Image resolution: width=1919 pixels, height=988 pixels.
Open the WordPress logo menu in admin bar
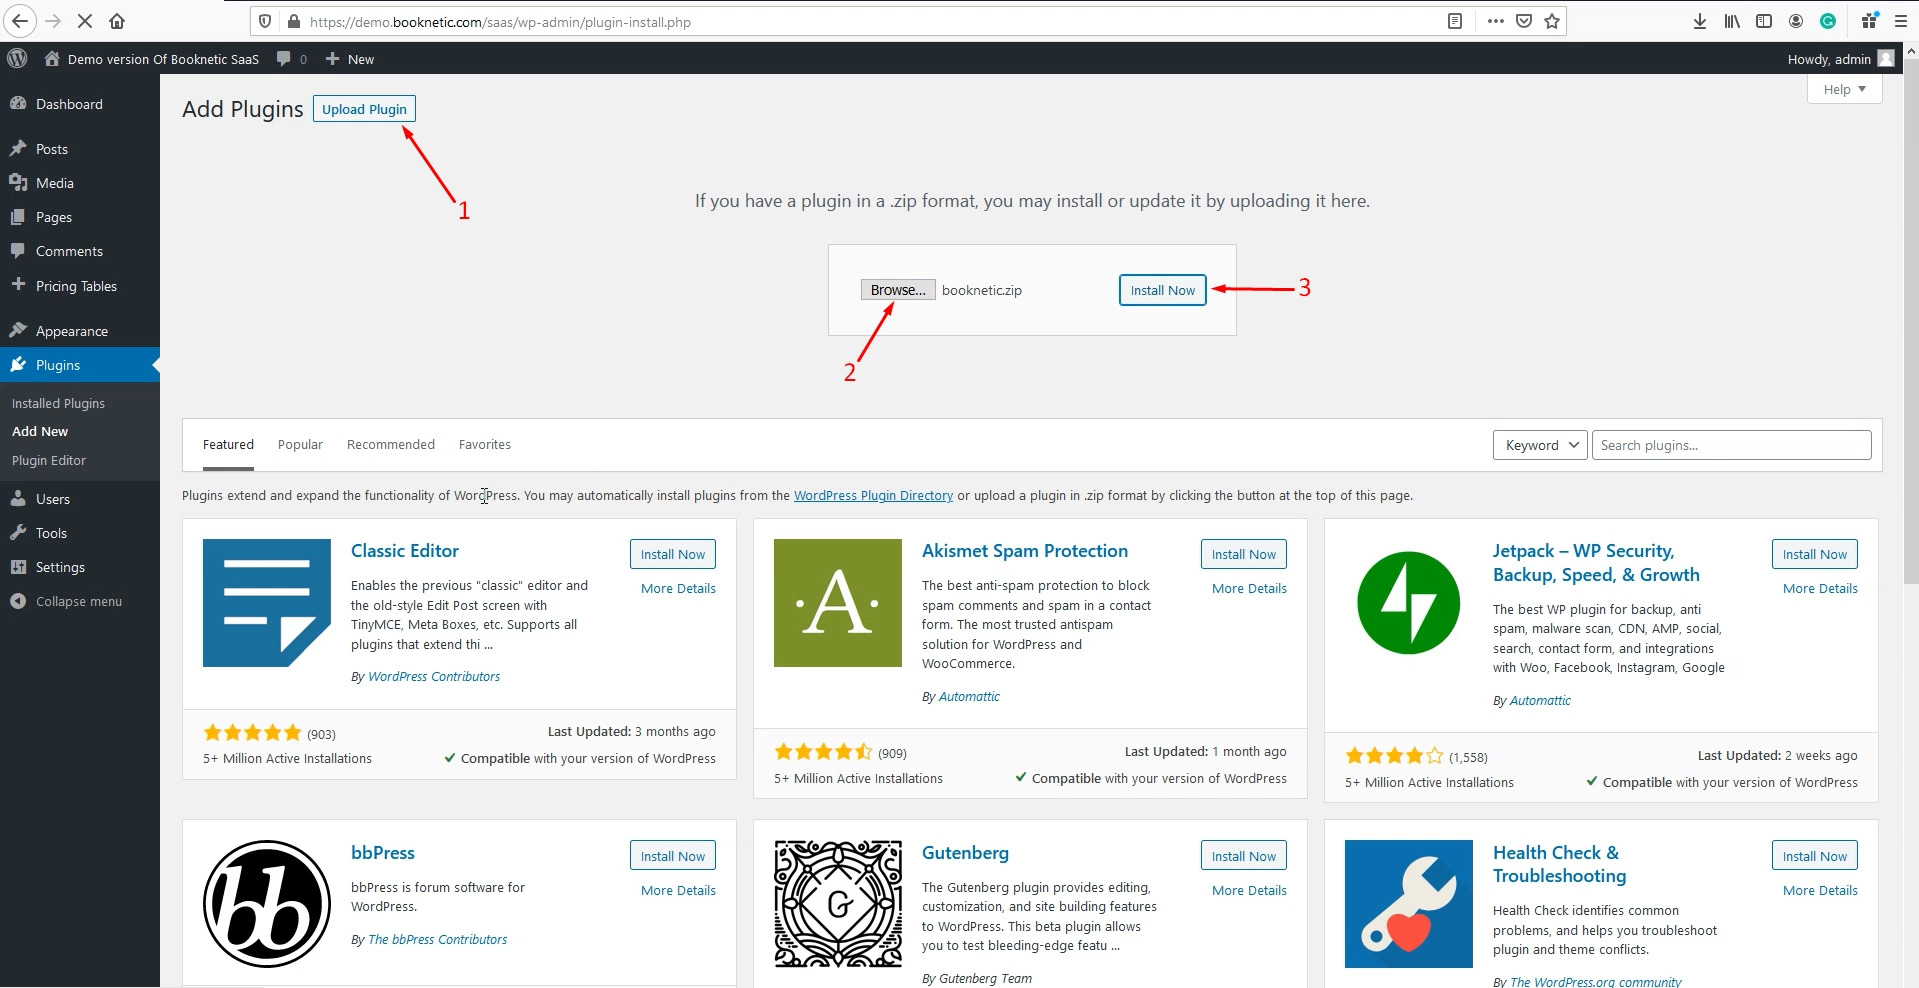16,58
